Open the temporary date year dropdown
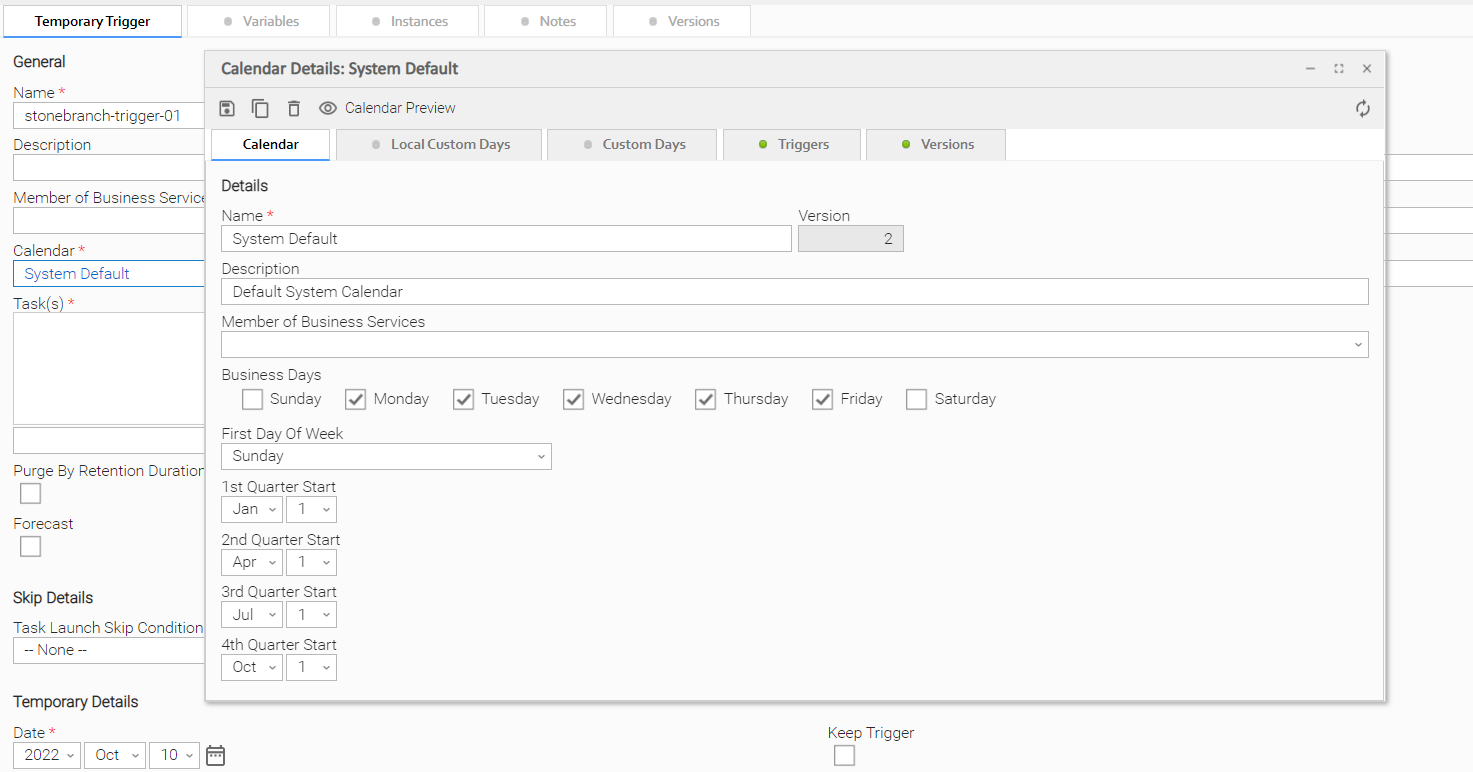This screenshot has height=772, width=1473. 47,755
